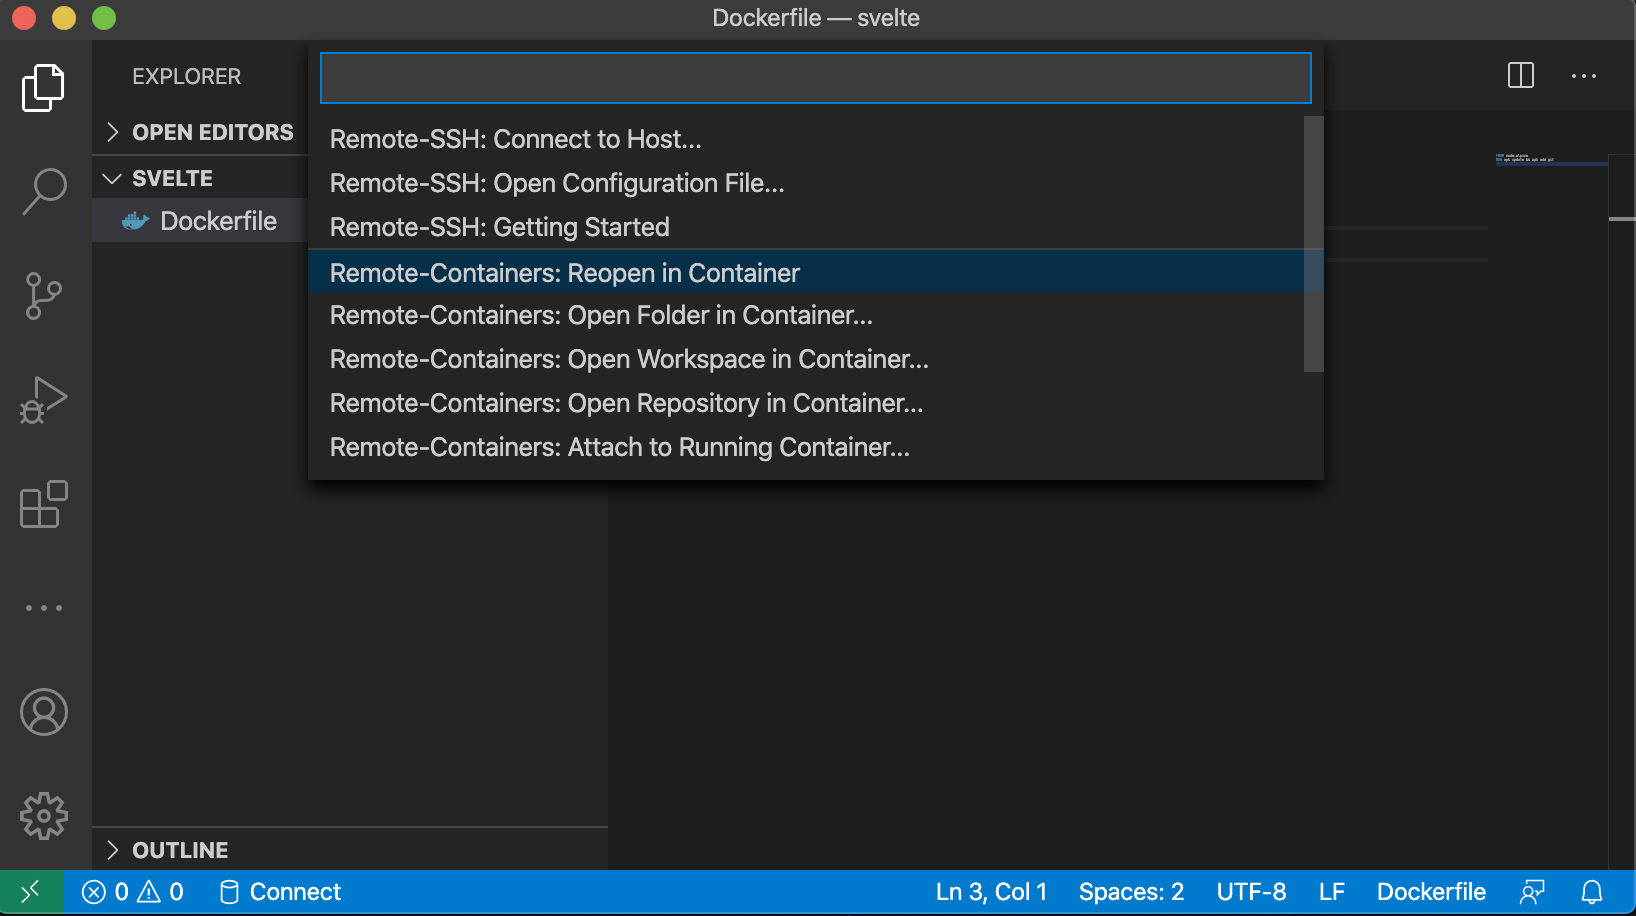Click the editor minimap code preview
This screenshot has width=1636, height=916.
coord(1525,158)
